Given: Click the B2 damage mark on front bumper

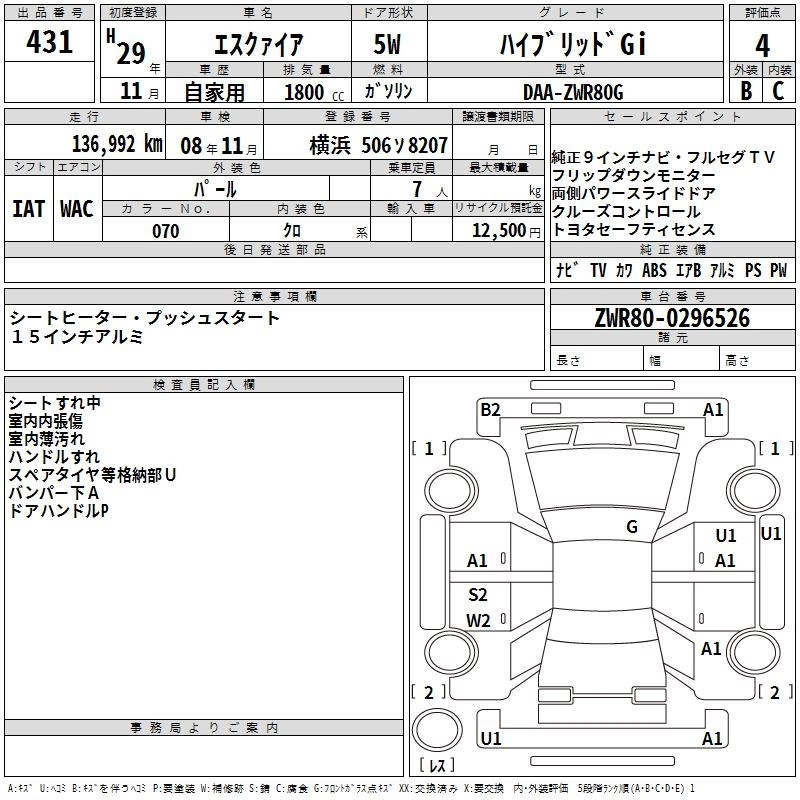Looking at the screenshot, I should (490, 410).
